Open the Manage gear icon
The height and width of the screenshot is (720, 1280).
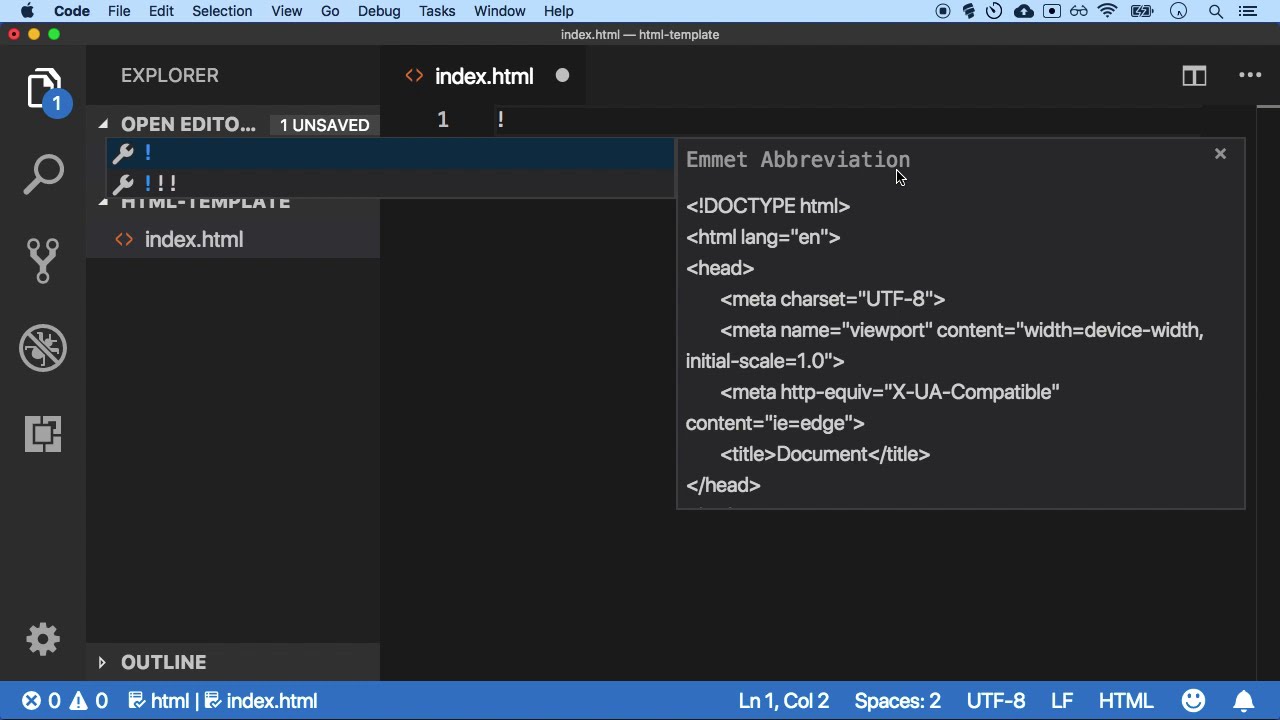click(43, 639)
